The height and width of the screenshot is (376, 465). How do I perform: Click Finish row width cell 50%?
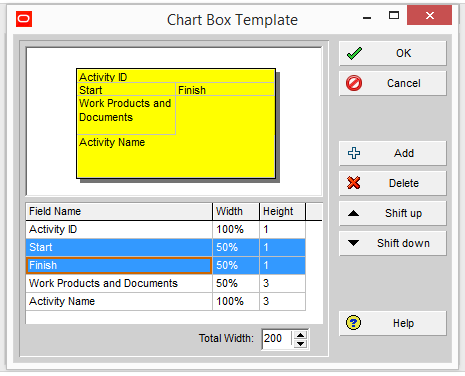tap(236, 266)
